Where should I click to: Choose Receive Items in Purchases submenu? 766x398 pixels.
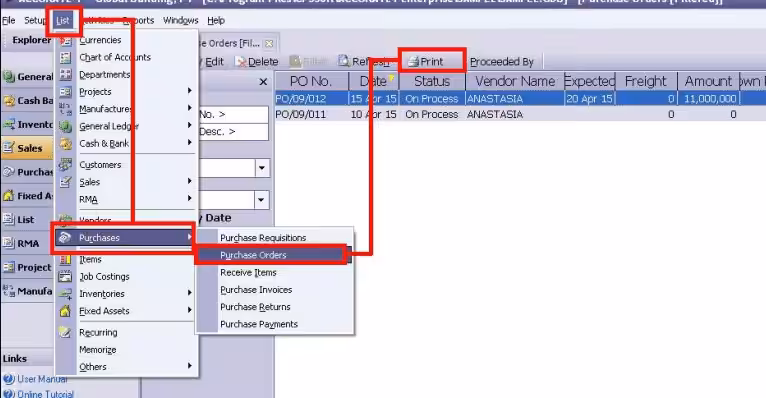pyautogui.click(x=248, y=272)
